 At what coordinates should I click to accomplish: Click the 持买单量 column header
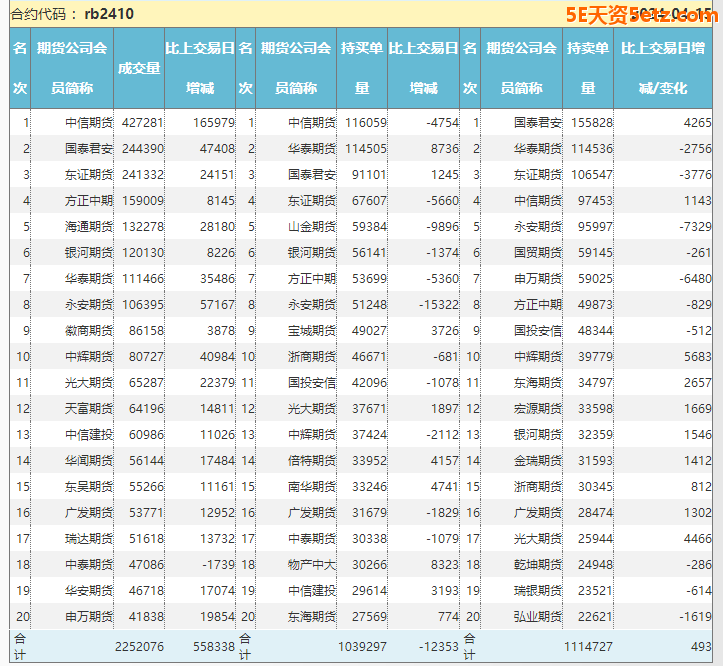tap(361, 67)
